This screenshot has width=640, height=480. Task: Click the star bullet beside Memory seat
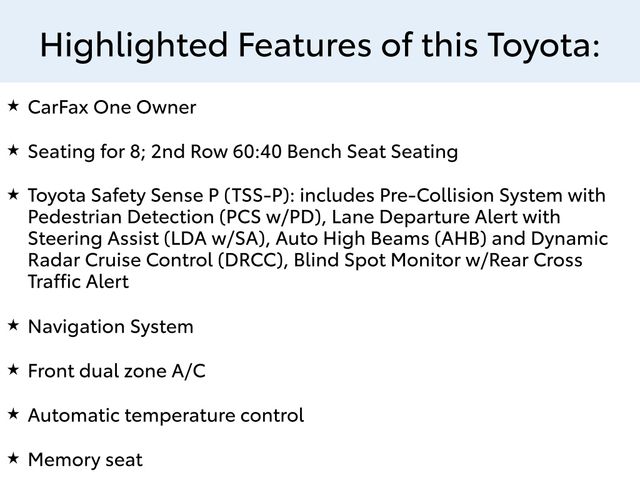click(x=13, y=457)
